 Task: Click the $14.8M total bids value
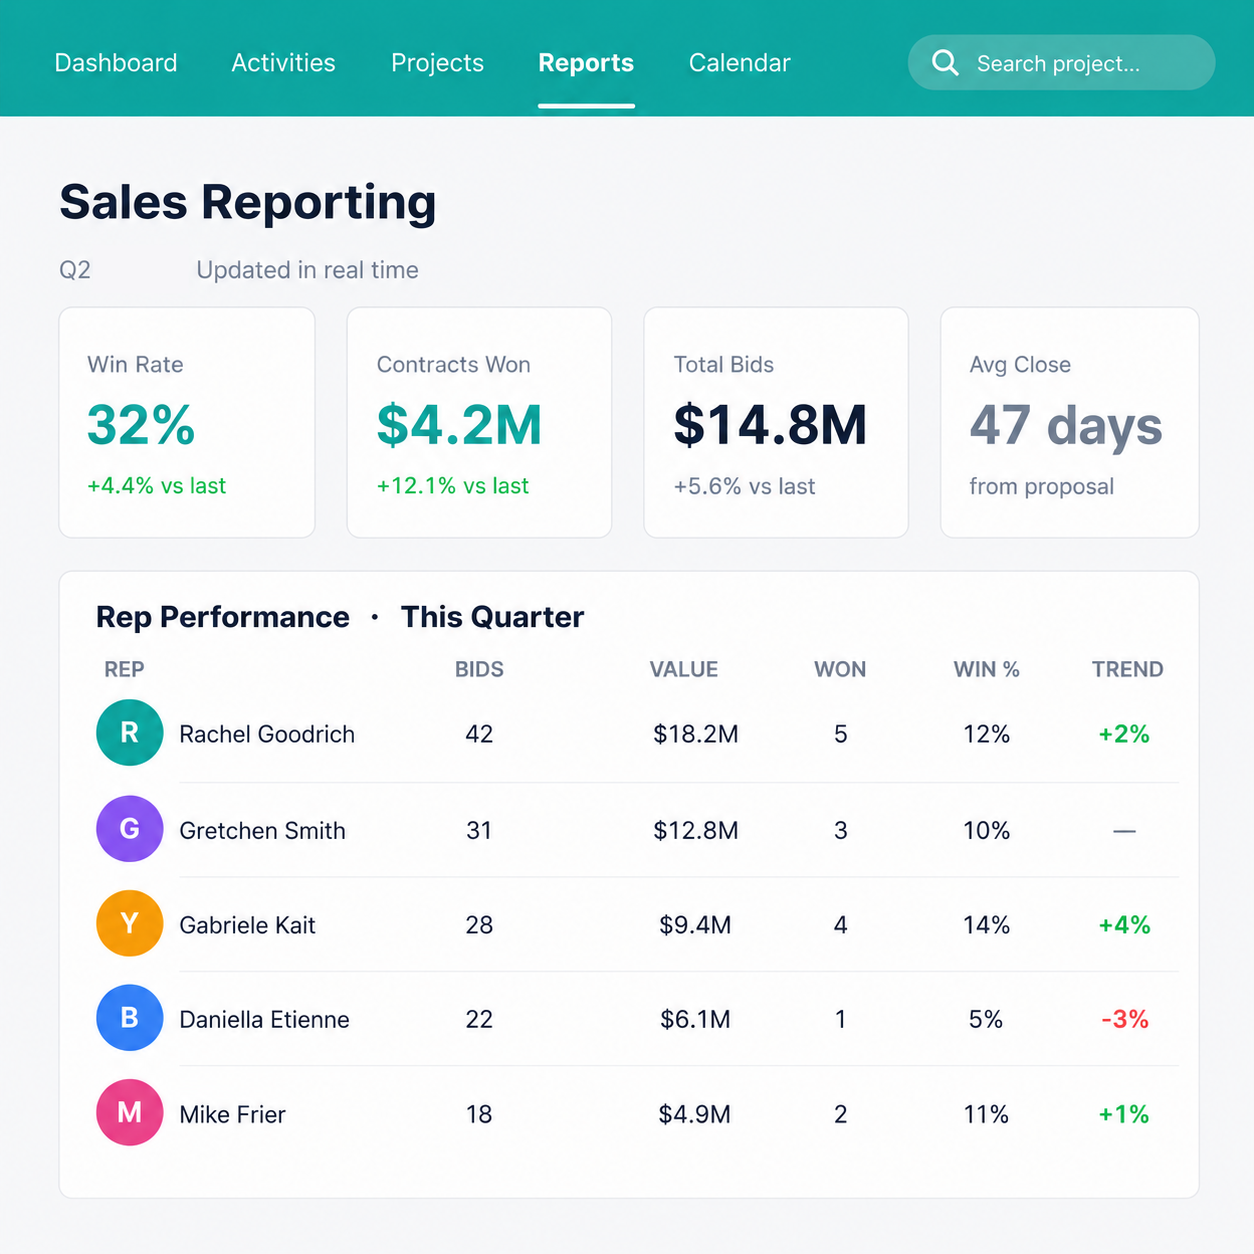(770, 425)
